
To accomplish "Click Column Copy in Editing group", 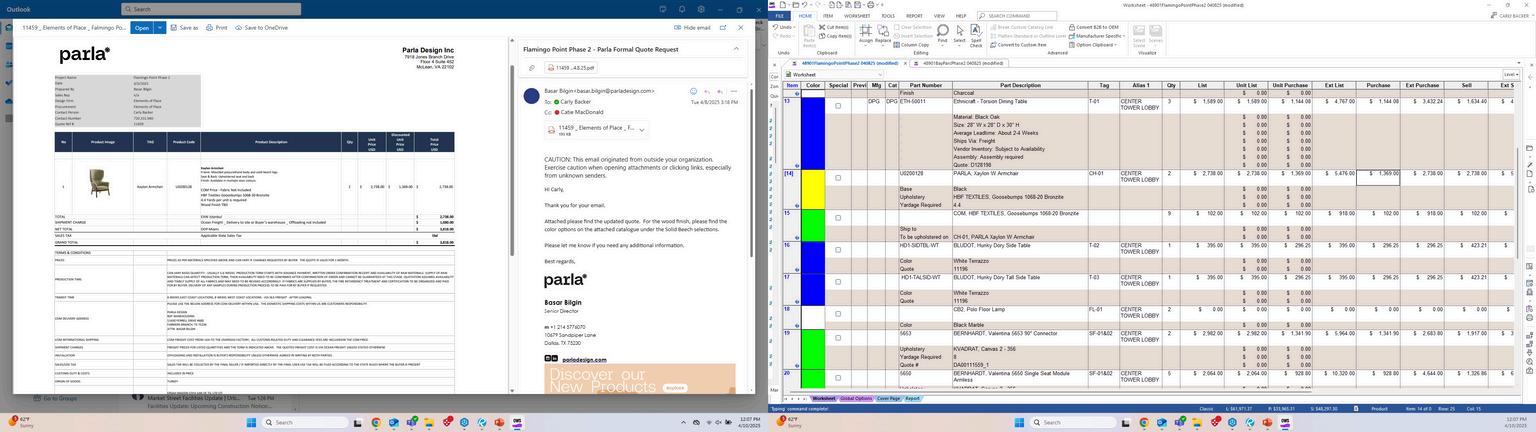I will (x=911, y=44).
